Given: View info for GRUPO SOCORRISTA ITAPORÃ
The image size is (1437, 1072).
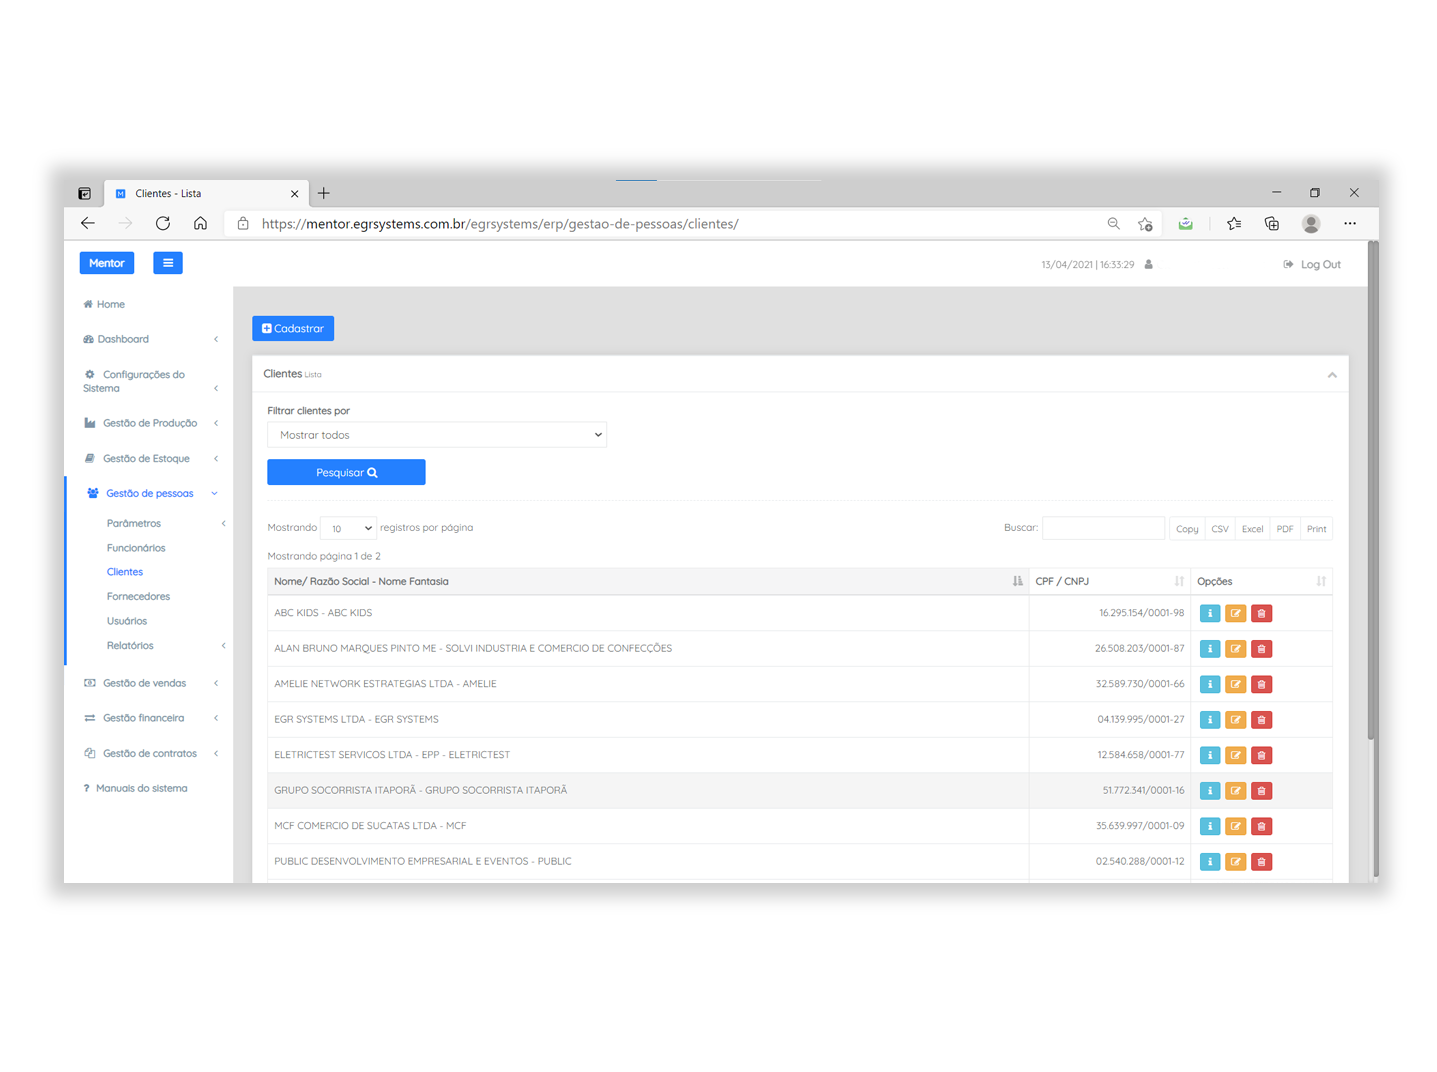Looking at the screenshot, I should click(1209, 791).
